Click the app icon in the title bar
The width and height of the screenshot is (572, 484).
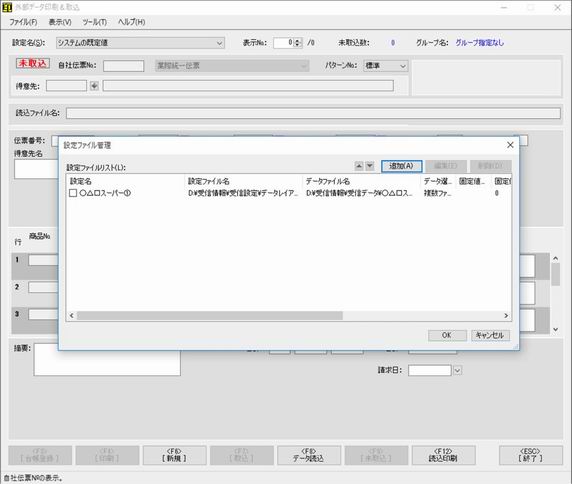[x=7, y=7]
